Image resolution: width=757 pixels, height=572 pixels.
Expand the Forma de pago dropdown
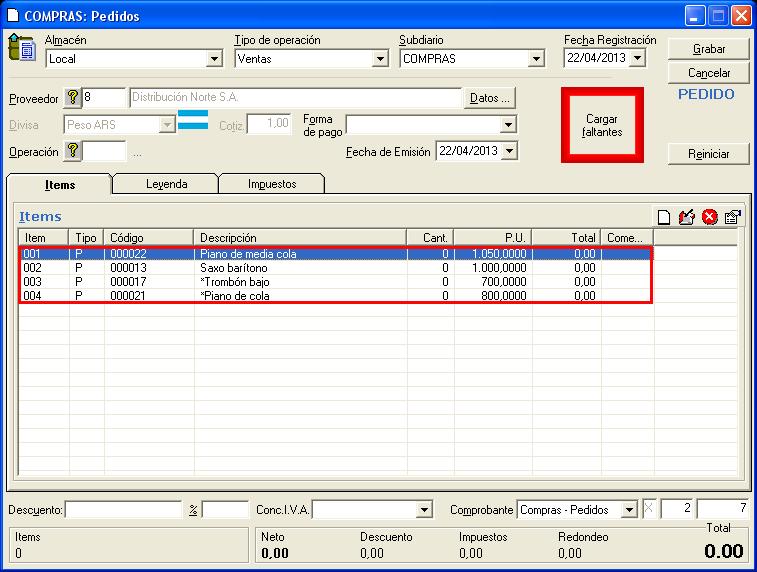(x=508, y=125)
